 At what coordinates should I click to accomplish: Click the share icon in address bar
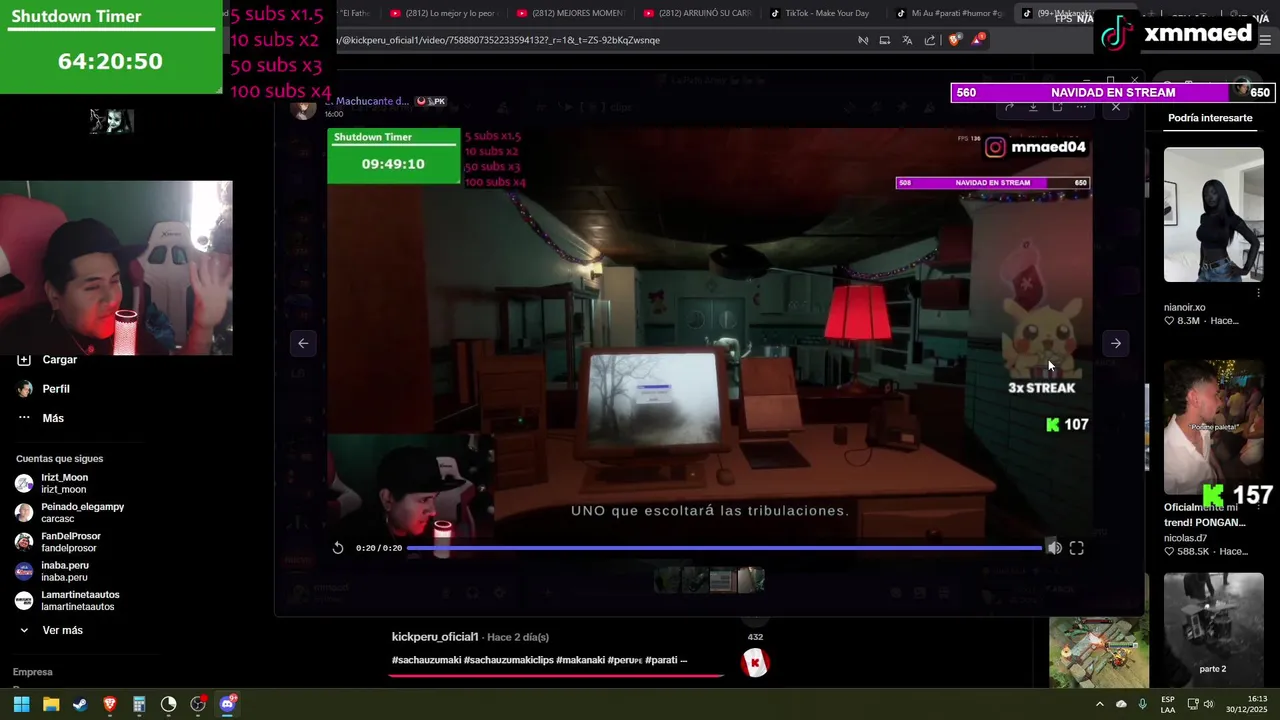[930, 40]
